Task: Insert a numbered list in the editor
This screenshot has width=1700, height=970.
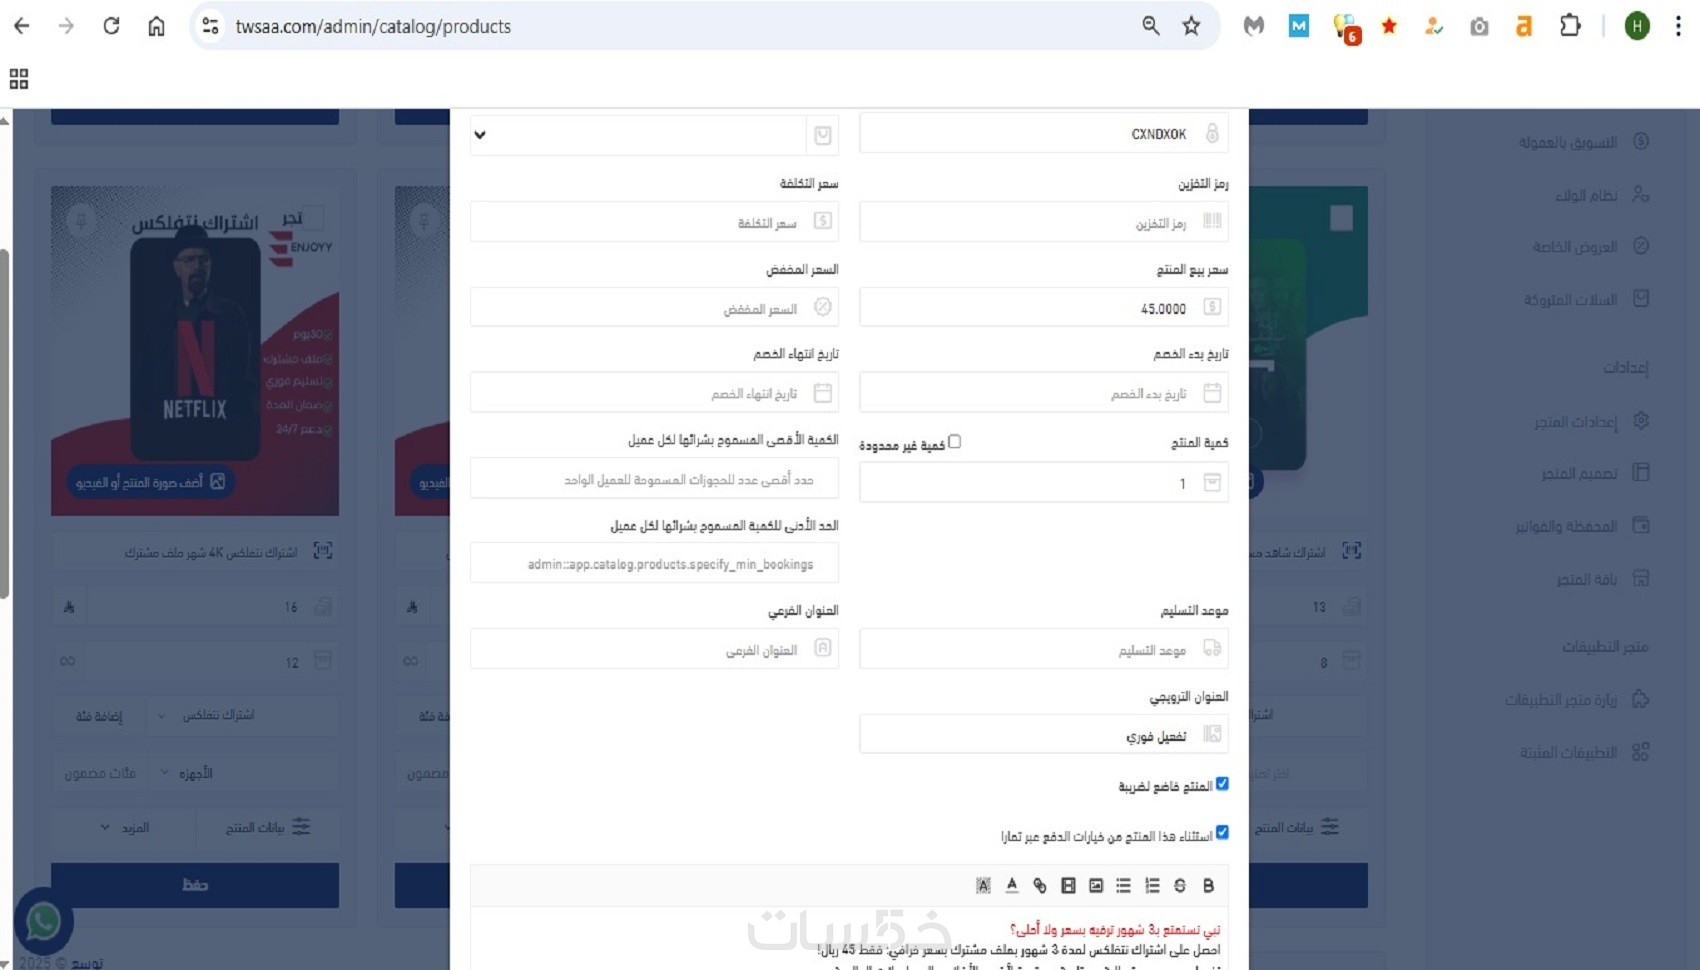Action: (1152, 885)
